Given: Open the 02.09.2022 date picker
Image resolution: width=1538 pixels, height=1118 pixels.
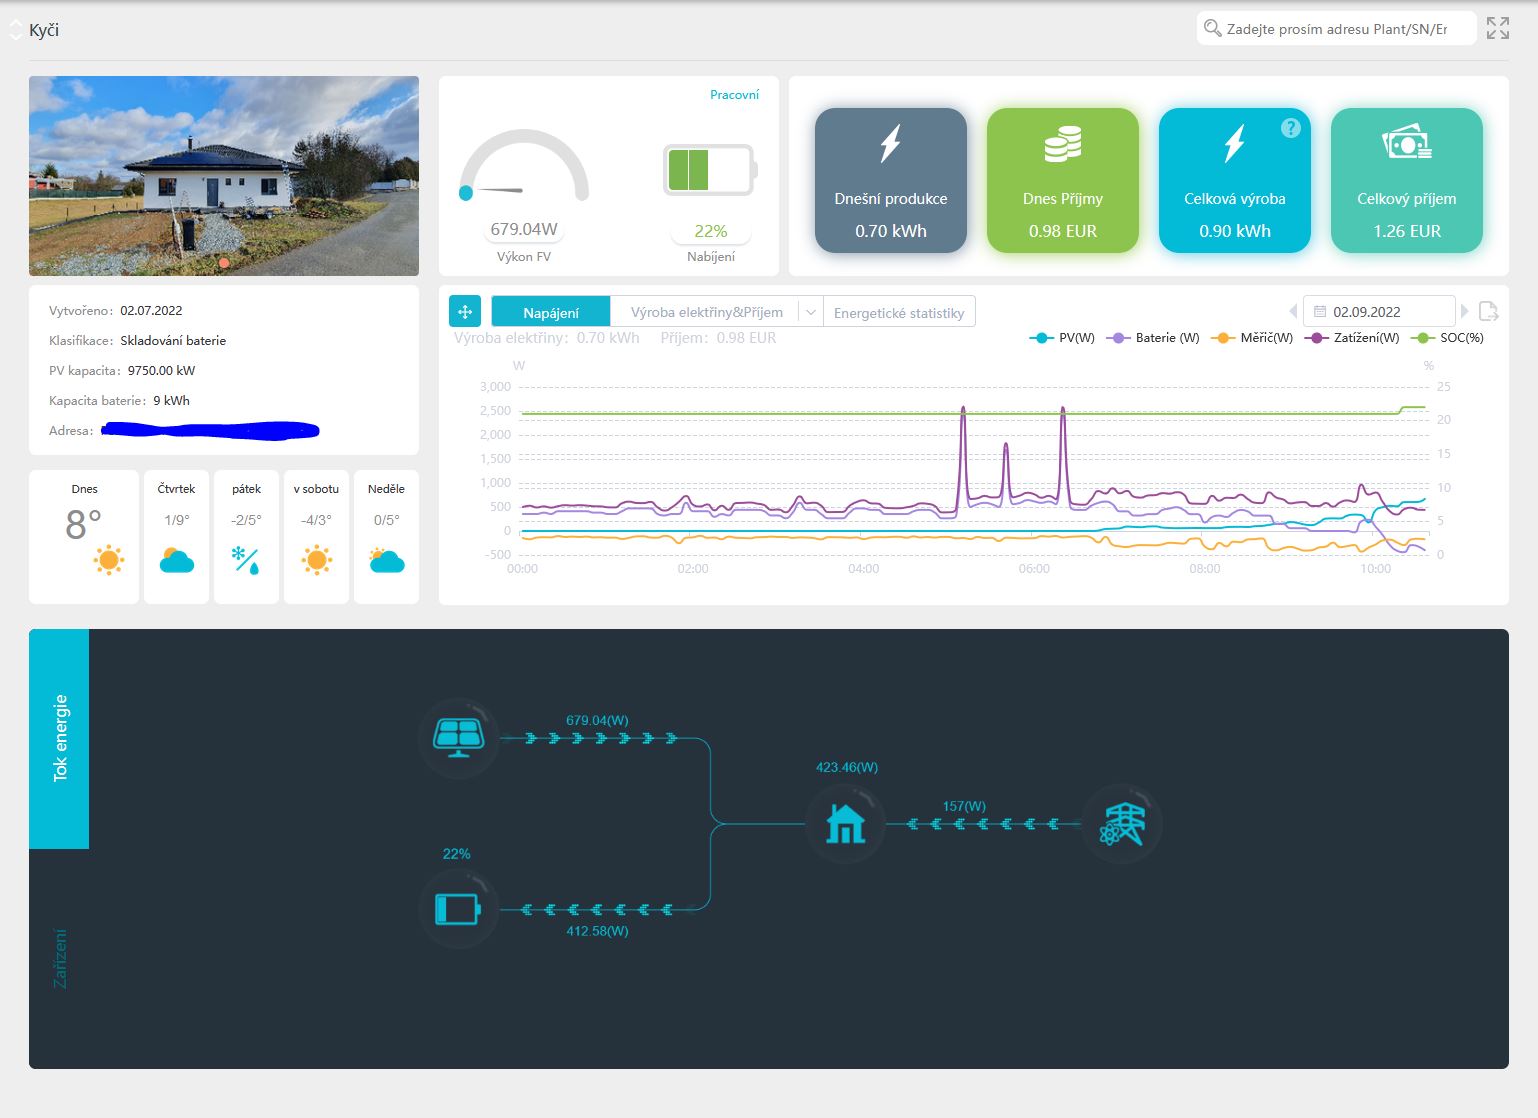Looking at the screenshot, I should [x=1379, y=311].
